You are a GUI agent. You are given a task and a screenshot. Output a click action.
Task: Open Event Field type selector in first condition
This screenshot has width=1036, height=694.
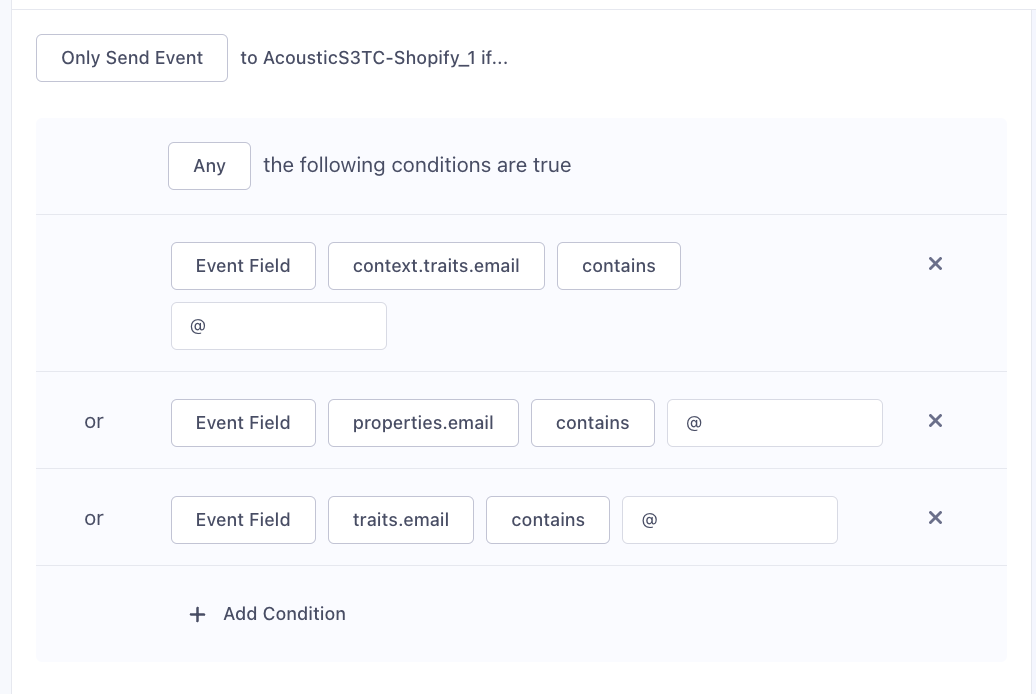(243, 266)
